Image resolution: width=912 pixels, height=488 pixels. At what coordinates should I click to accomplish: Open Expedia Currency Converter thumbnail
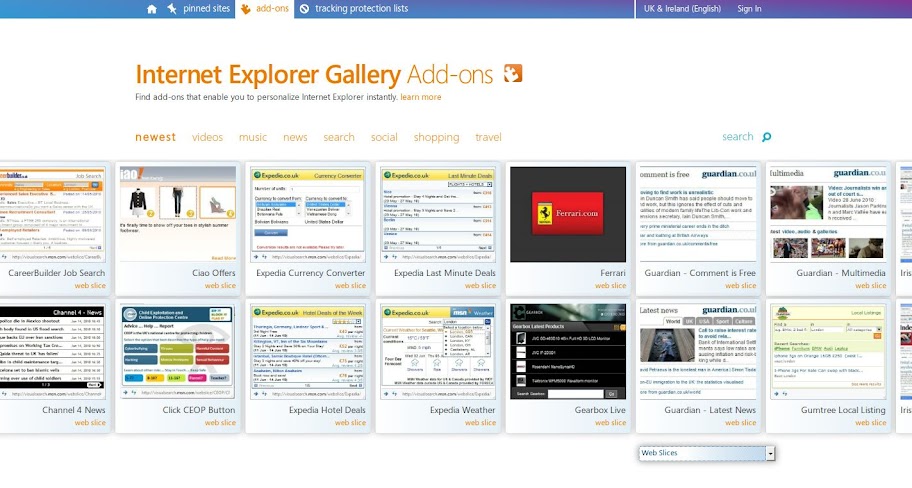click(308, 214)
